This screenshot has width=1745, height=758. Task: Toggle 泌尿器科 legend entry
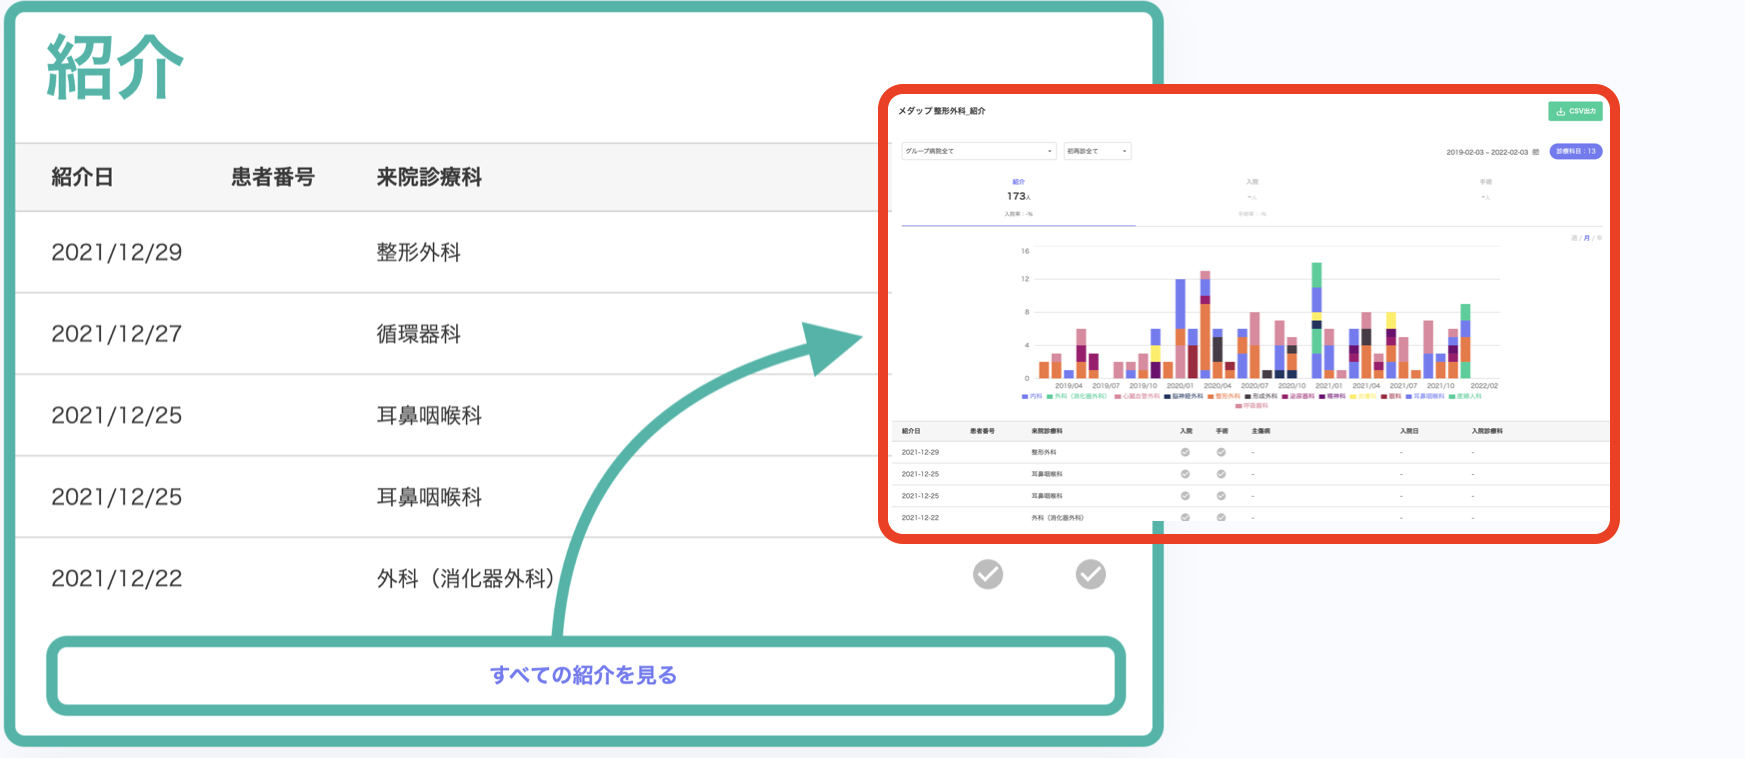1298,396
